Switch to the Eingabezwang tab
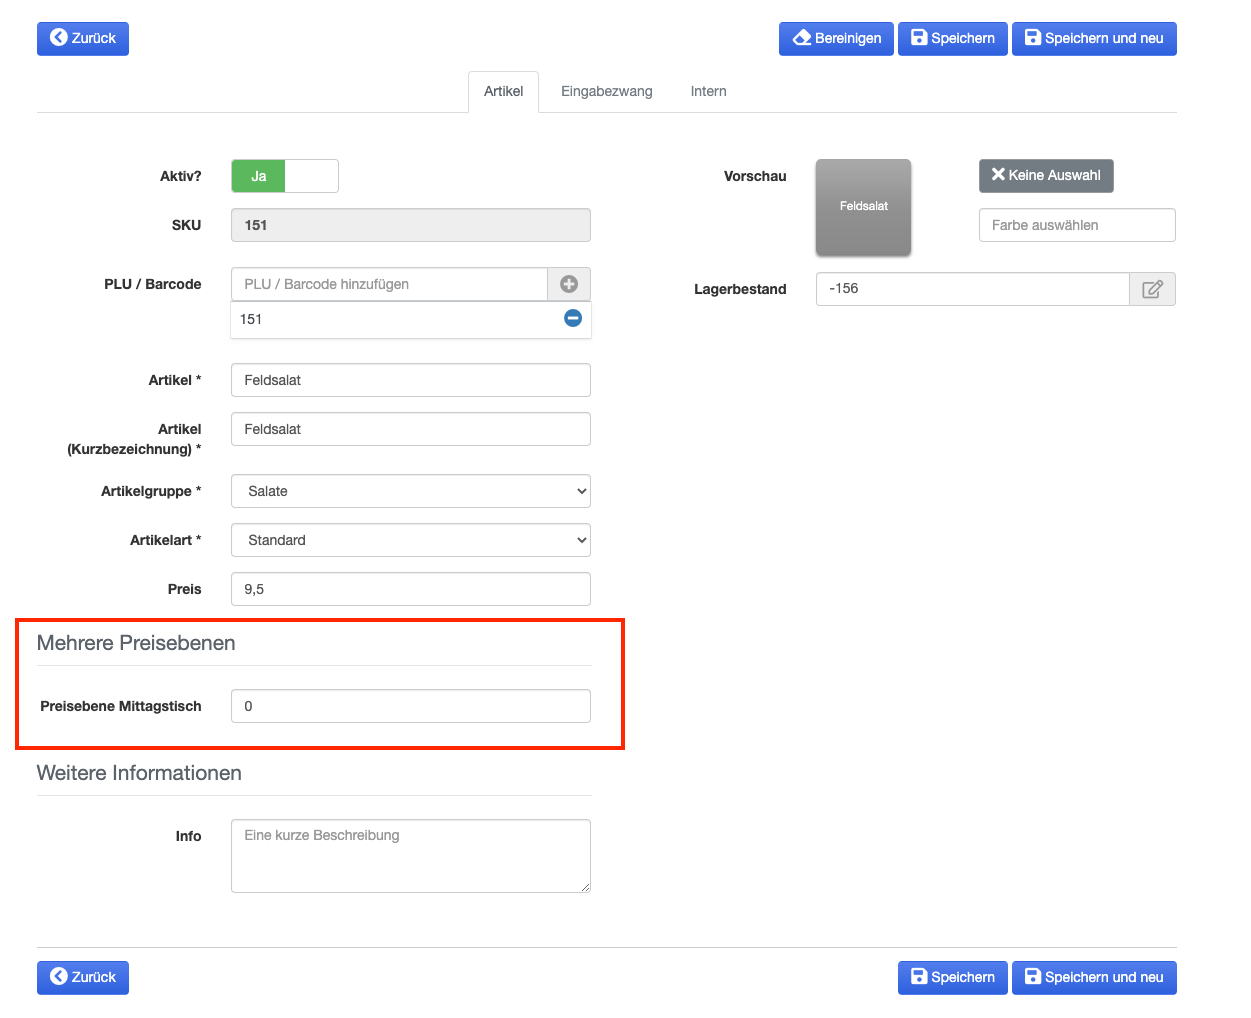The image size is (1251, 1018). coord(607,91)
